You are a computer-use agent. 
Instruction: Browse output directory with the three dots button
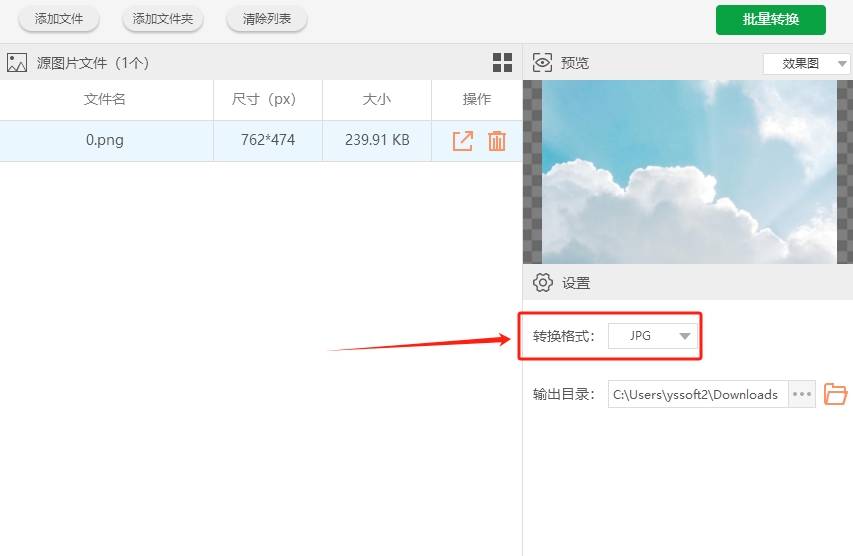(802, 394)
